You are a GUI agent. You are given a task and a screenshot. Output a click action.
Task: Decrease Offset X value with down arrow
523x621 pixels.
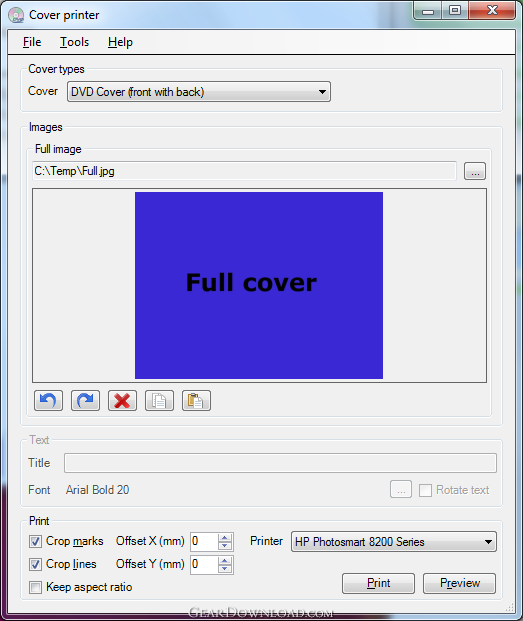point(225,546)
